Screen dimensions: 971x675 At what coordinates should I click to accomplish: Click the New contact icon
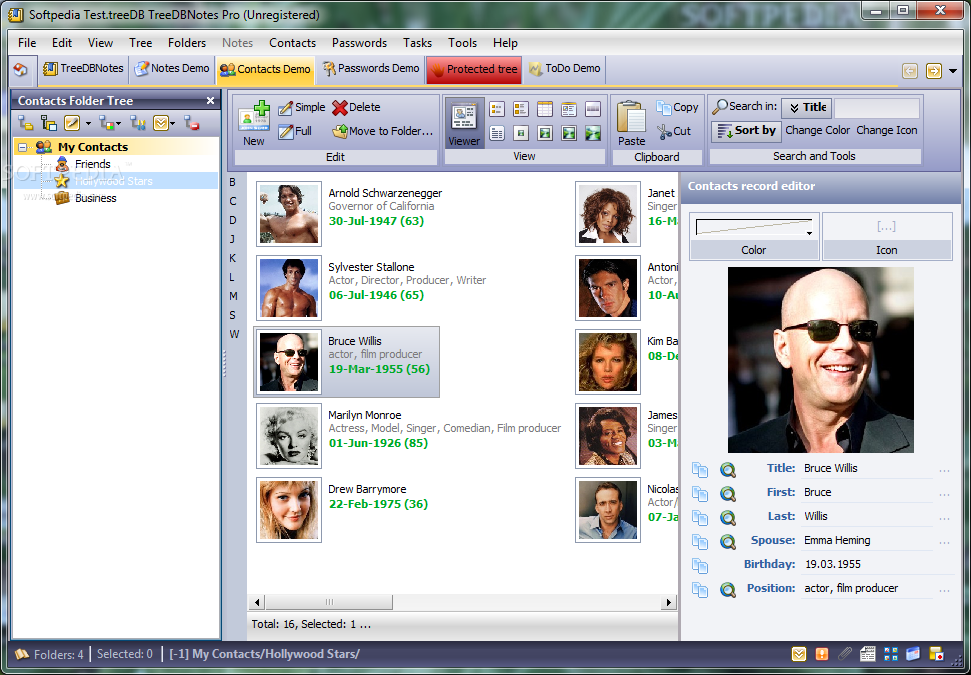click(x=255, y=123)
